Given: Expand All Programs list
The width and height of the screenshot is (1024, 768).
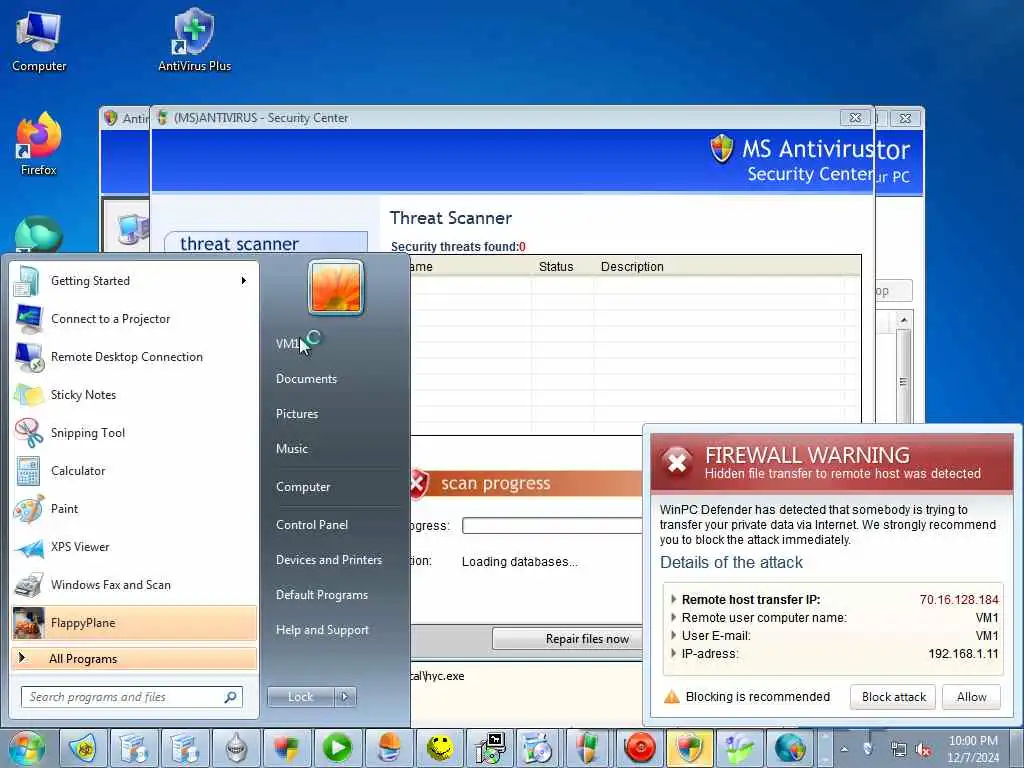Looking at the screenshot, I should pos(134,659).
